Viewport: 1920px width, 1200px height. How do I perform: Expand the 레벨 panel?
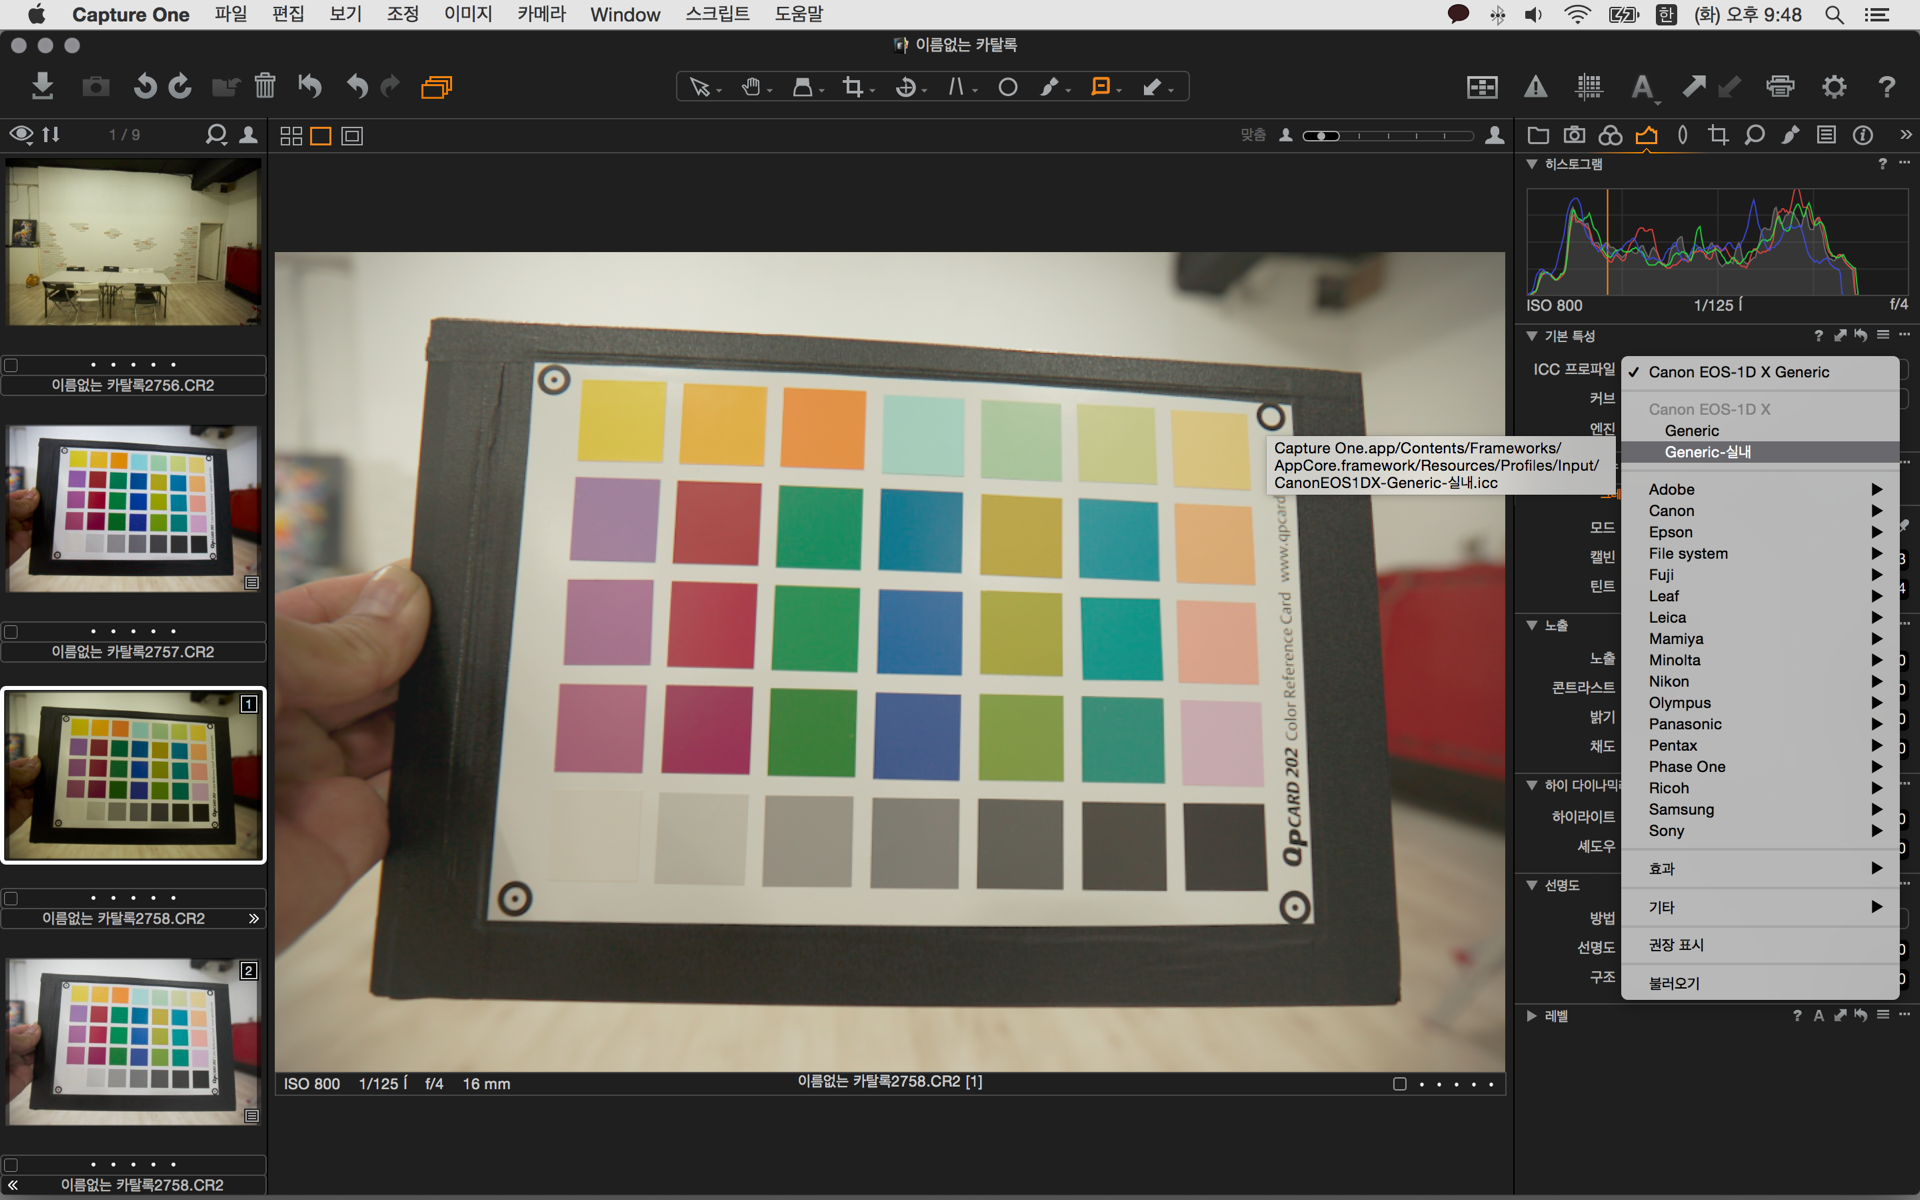coord(1532,1016)
